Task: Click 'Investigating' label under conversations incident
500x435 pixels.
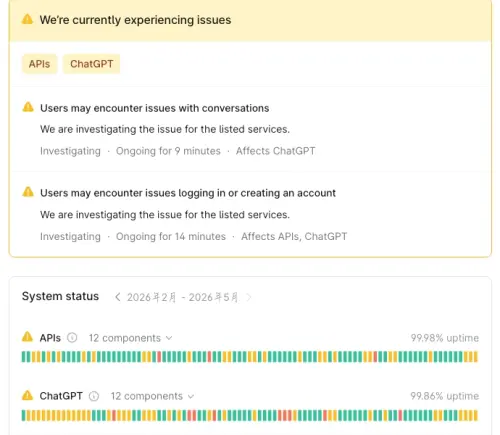Action: pos(70,151)
